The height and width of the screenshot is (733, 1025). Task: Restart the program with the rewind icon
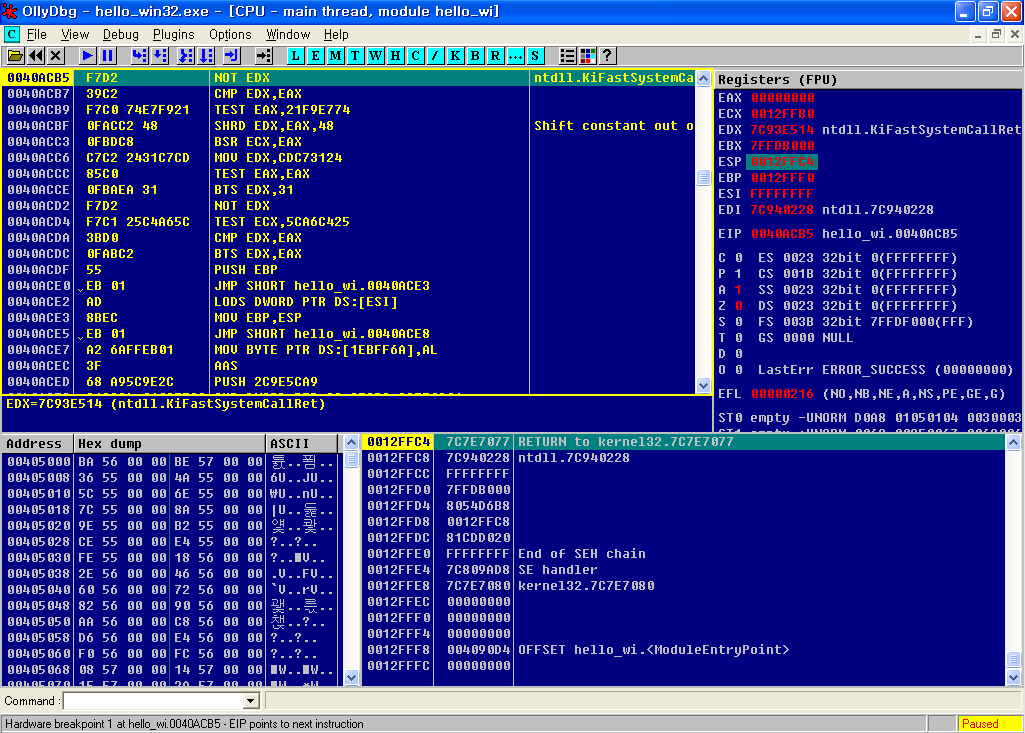[x=36, y=56]
